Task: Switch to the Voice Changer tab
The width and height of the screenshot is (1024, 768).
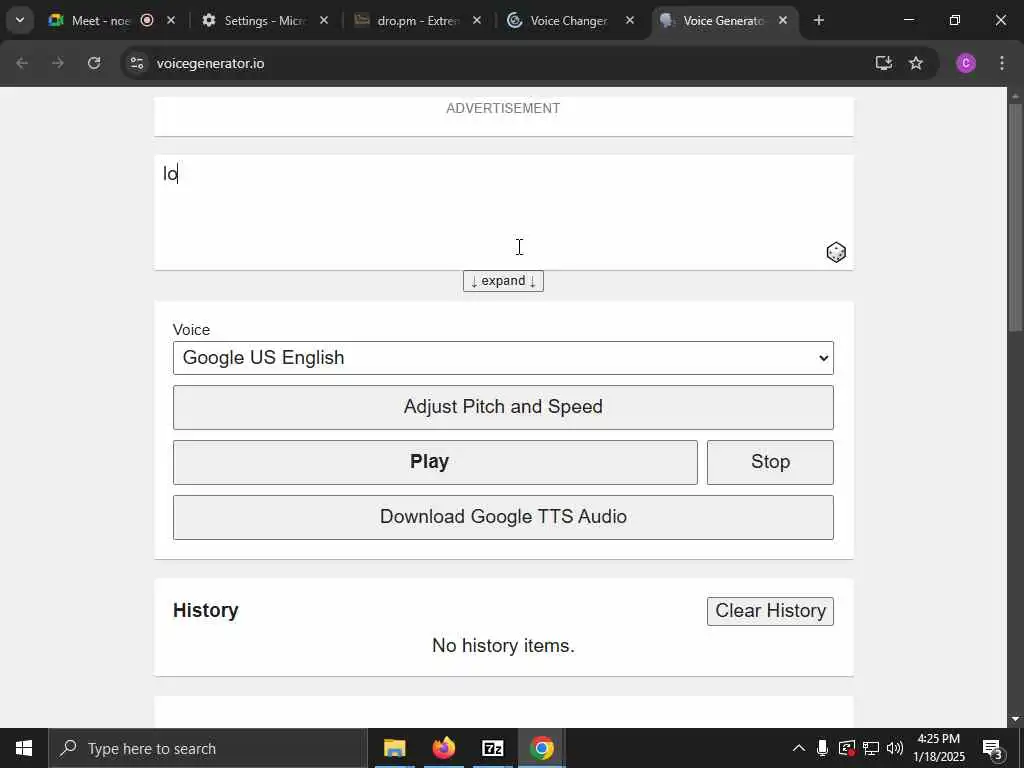Action: click(568, 21)
